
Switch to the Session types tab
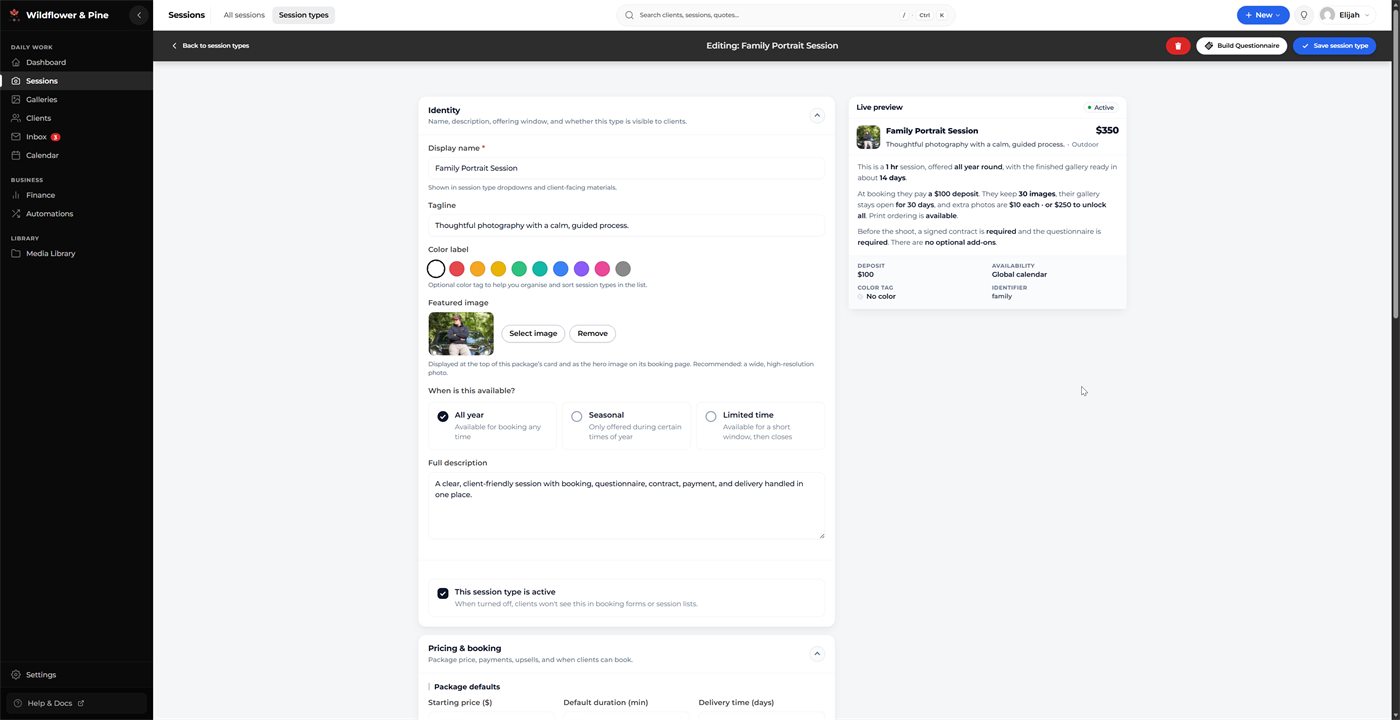pyautogui.click(x=304, y=15)
